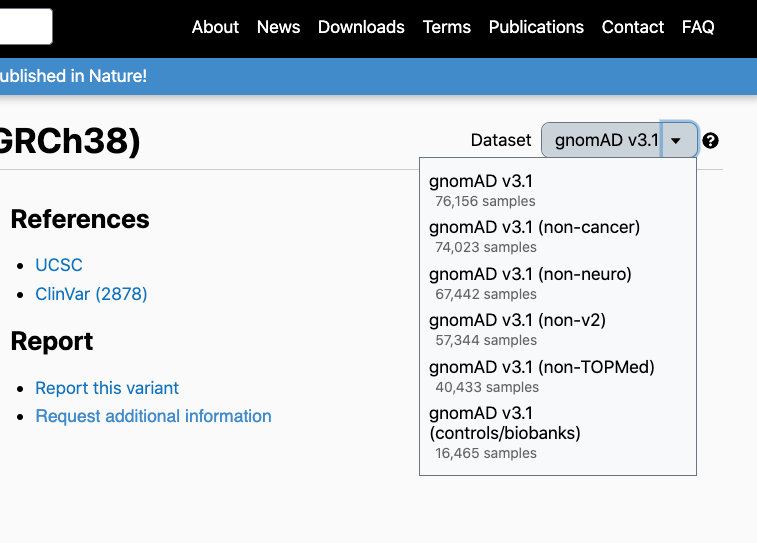Image resolution: width=757 pixels, height=543 pixels.
Task: Expand the Dataset dropdown arrow
Action: pos(677,141)
